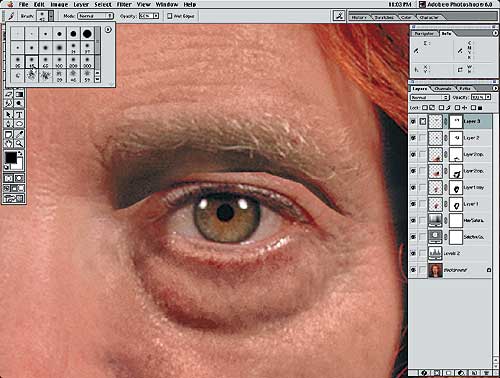Hide Layer 2 visibility eye
The image size is (500, 378).
[413, 138]
